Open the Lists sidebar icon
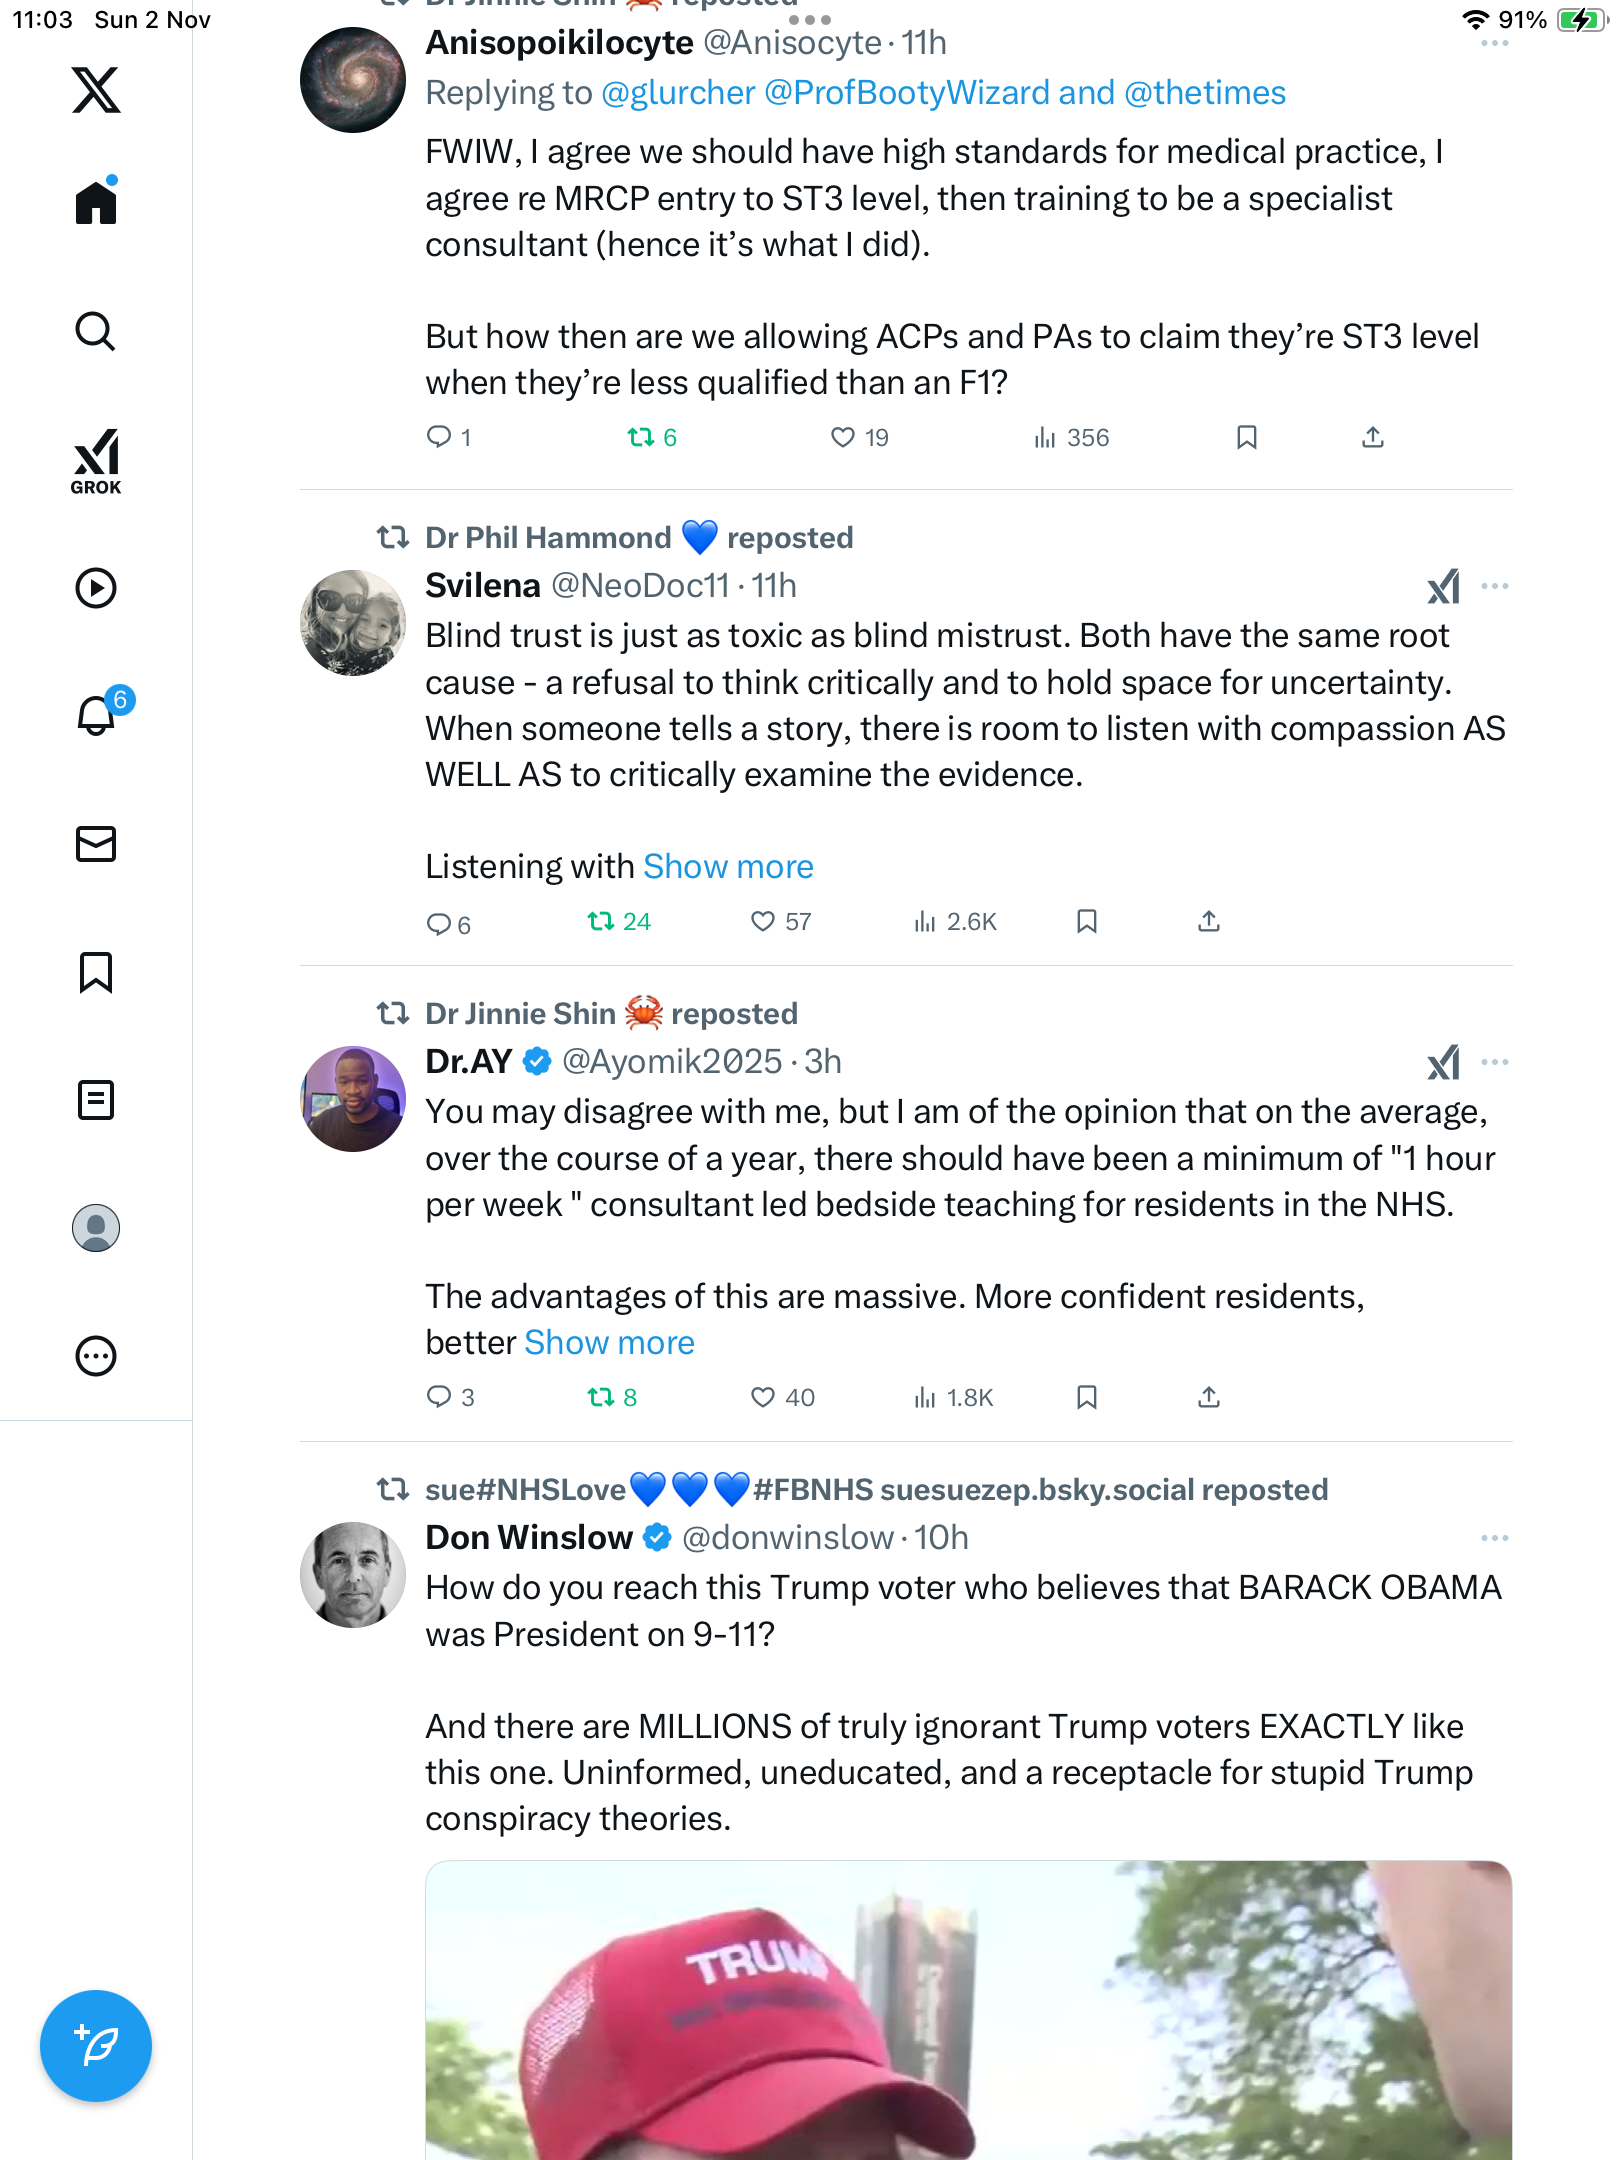Screen dimensions: 1620x2160 coord(96,1100)
